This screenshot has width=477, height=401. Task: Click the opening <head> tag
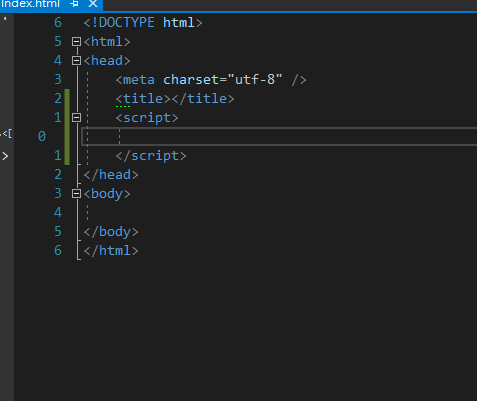[107, 61]
